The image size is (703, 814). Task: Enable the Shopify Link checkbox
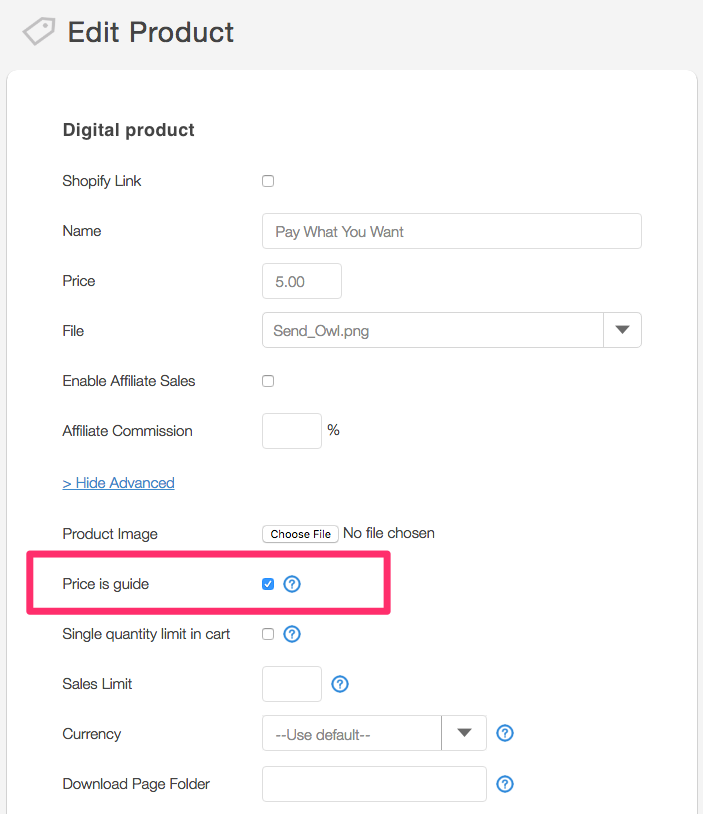268,181
